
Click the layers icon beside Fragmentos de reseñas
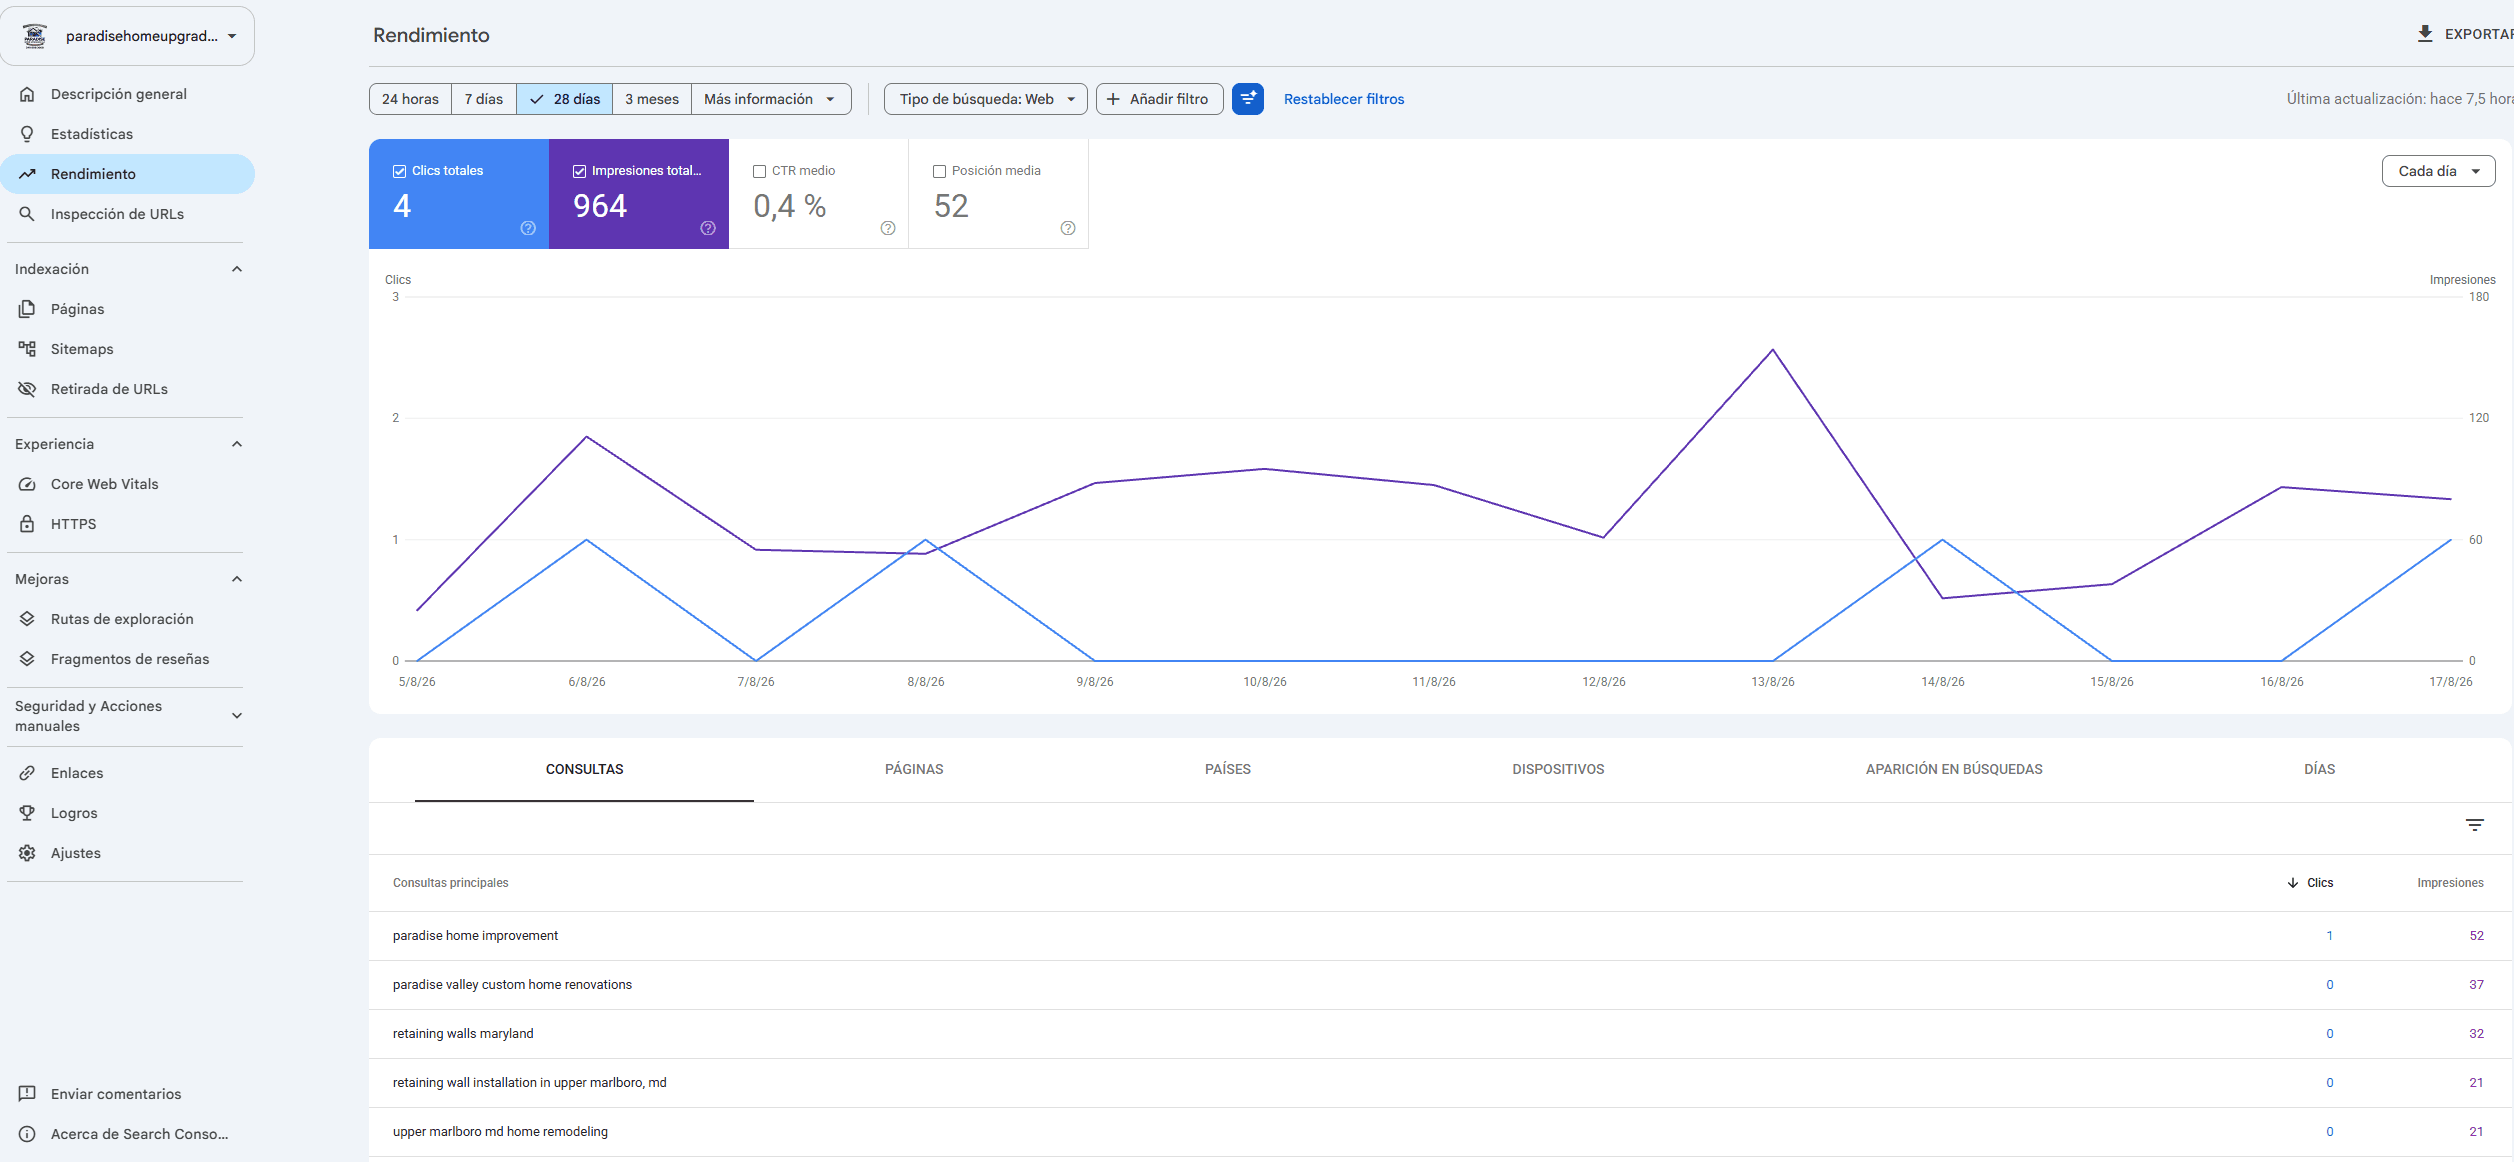tap(27, 659)
